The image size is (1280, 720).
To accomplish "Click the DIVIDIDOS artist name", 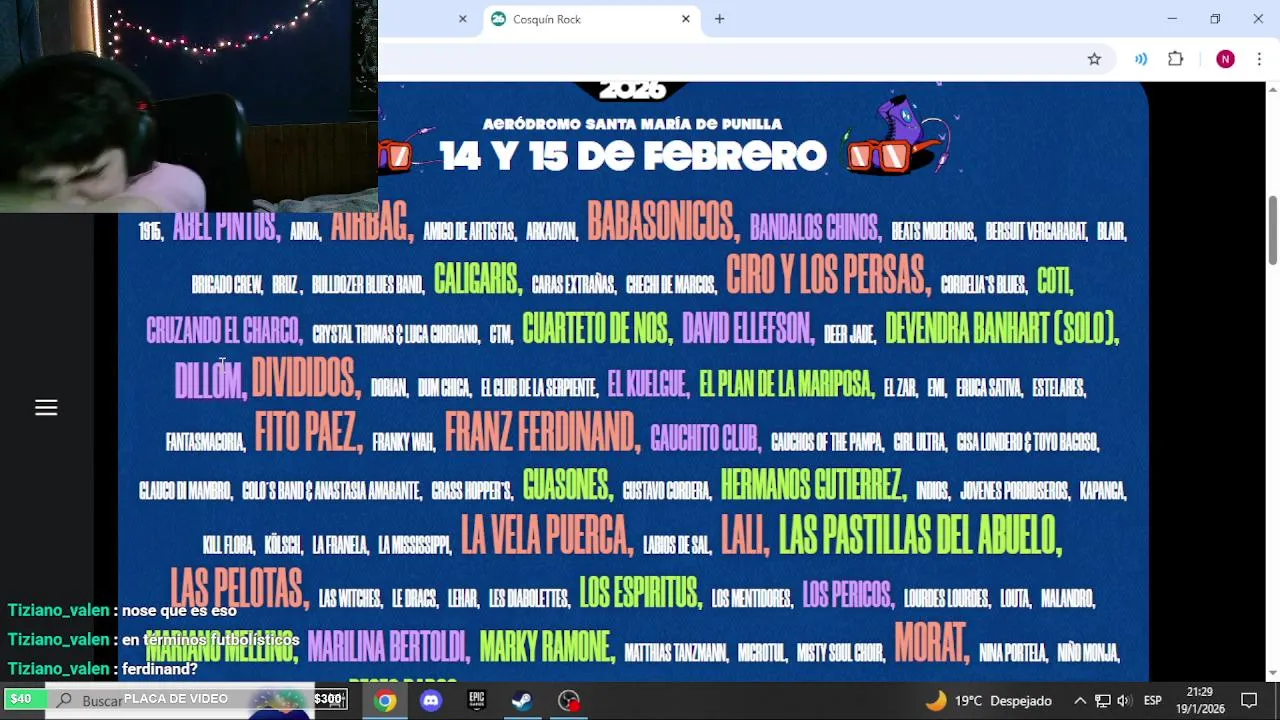I will [306, 377].
